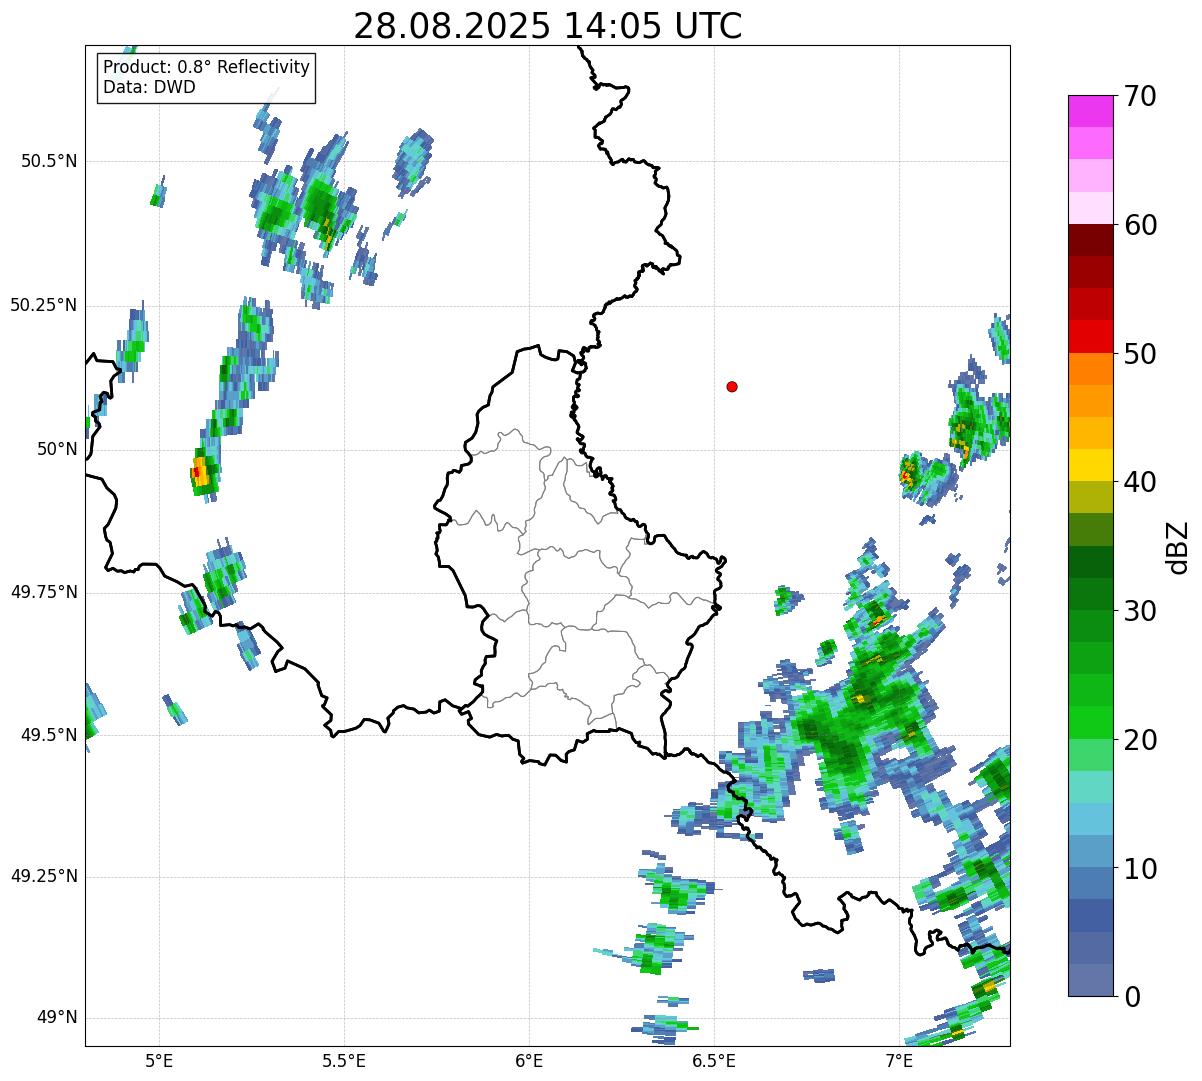Click the colorbar tick label 20
Image resolution: width=1202 pixels, height=1081 pixels.
(1140, 740)
